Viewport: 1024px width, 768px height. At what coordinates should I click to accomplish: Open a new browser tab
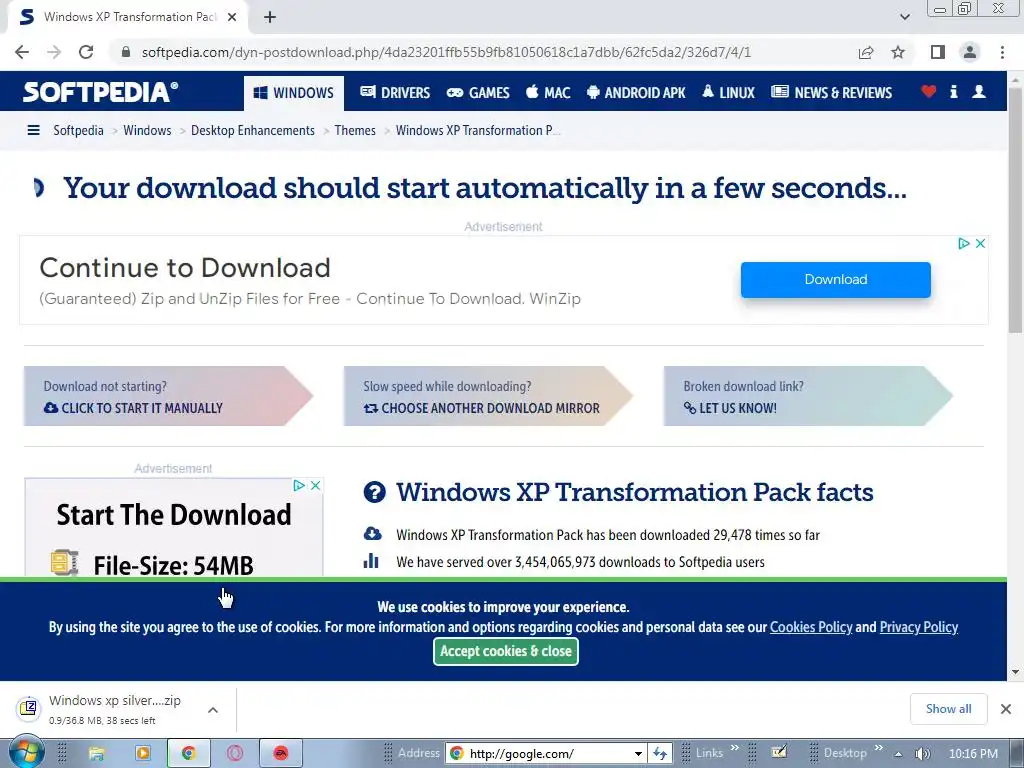tap(270, 17)
